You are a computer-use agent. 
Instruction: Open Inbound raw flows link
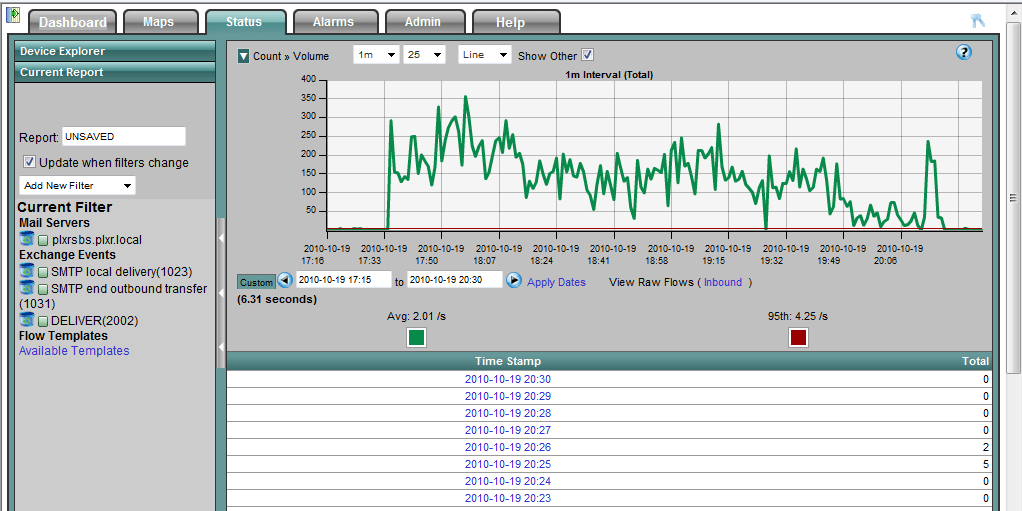click(x=723, y=282)
